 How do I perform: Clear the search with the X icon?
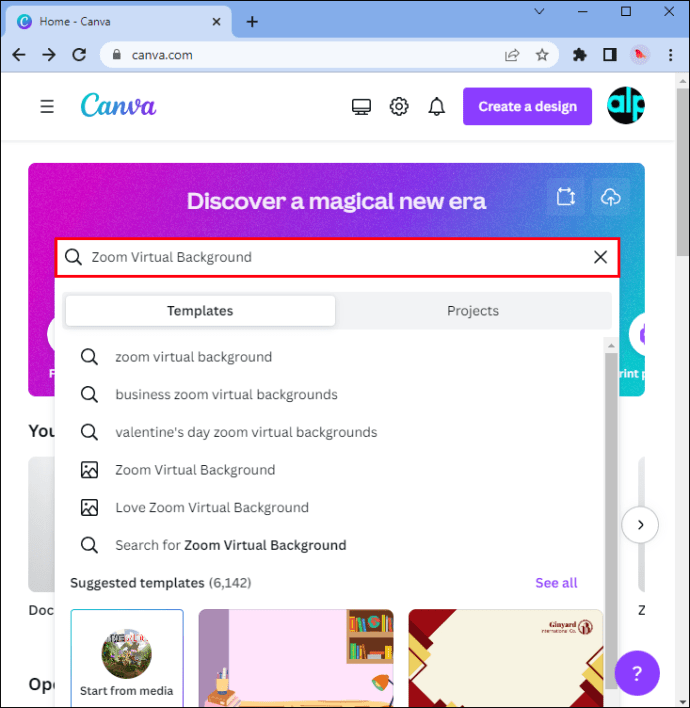600,257
